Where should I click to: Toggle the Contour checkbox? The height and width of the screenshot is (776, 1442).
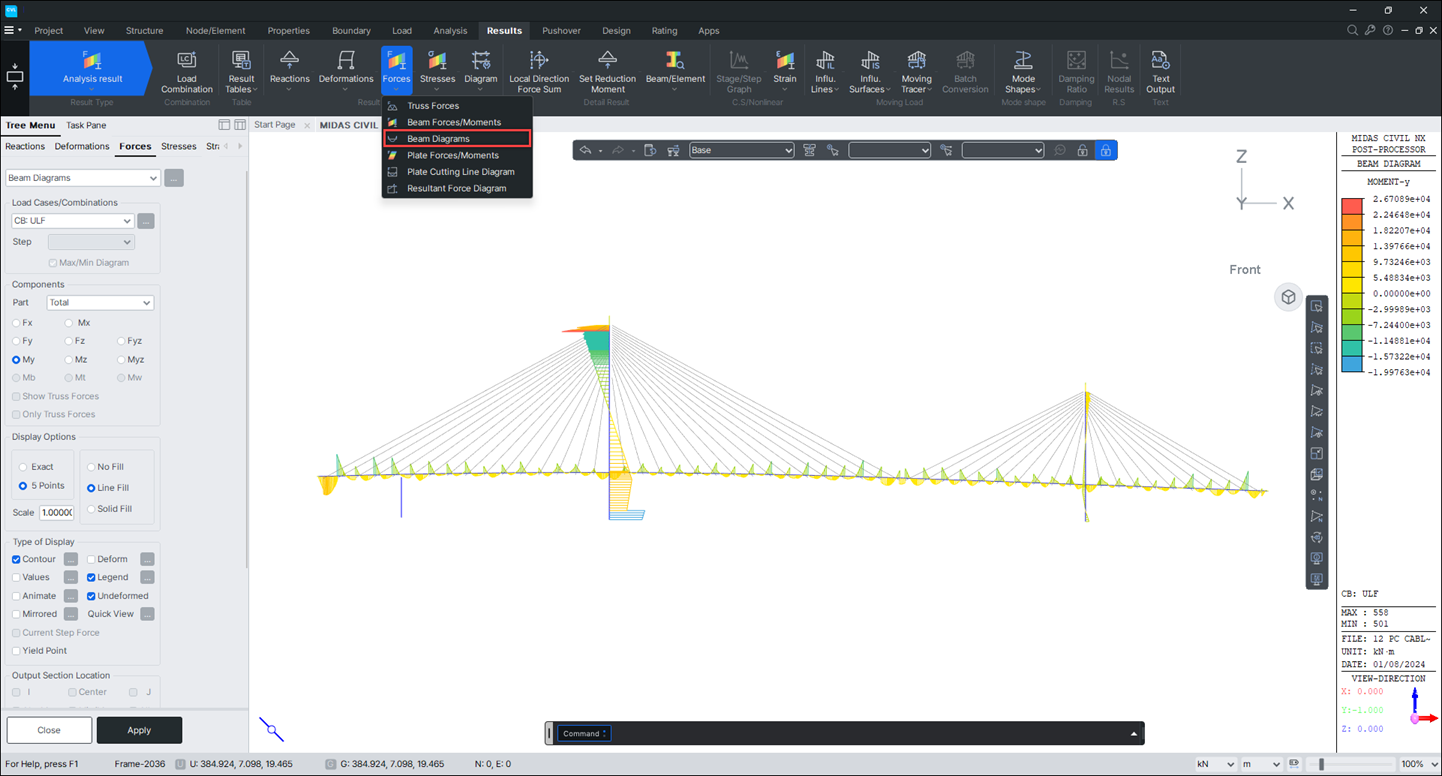click(x=16, y=559)
